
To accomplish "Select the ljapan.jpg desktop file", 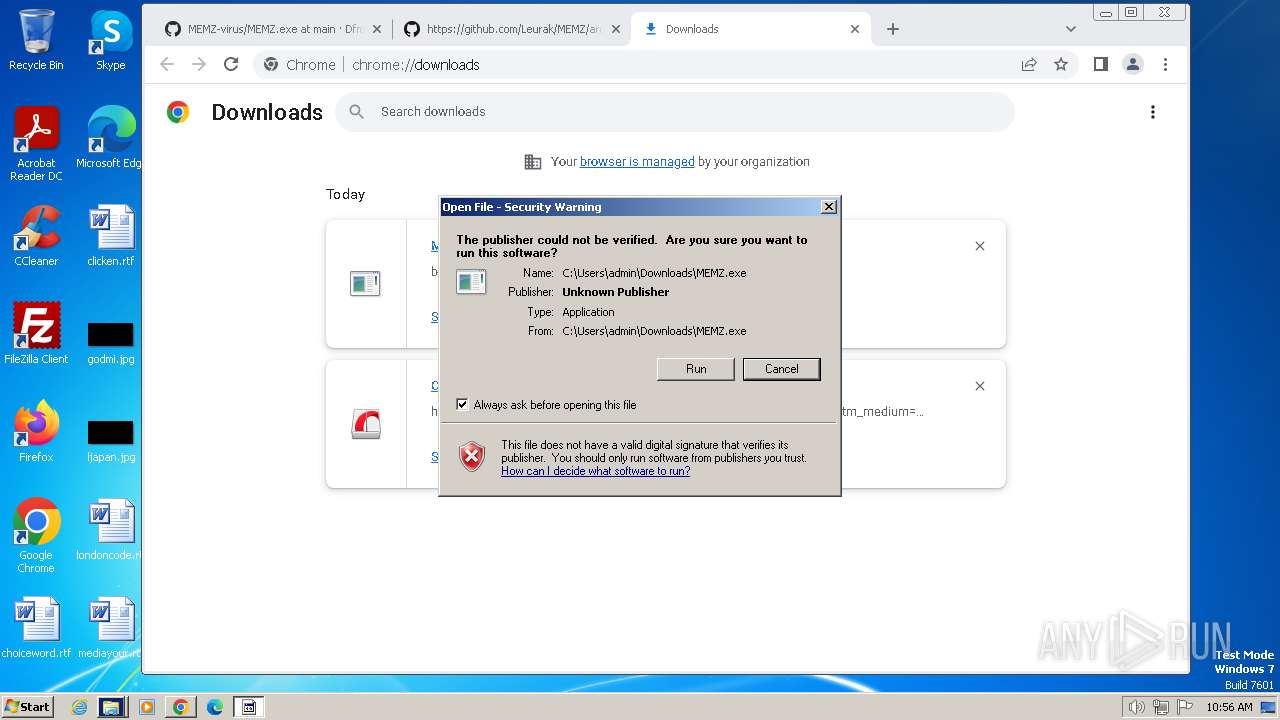I will pyautogui.click(x=111, y=439).
